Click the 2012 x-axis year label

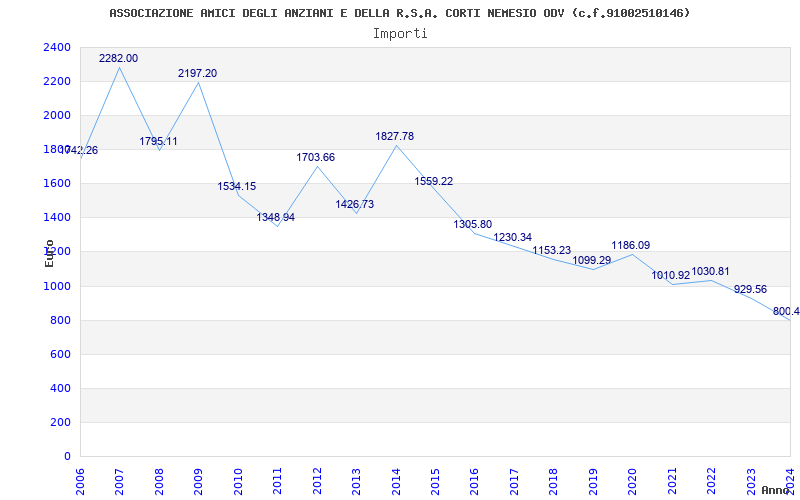tap(317, 482)
